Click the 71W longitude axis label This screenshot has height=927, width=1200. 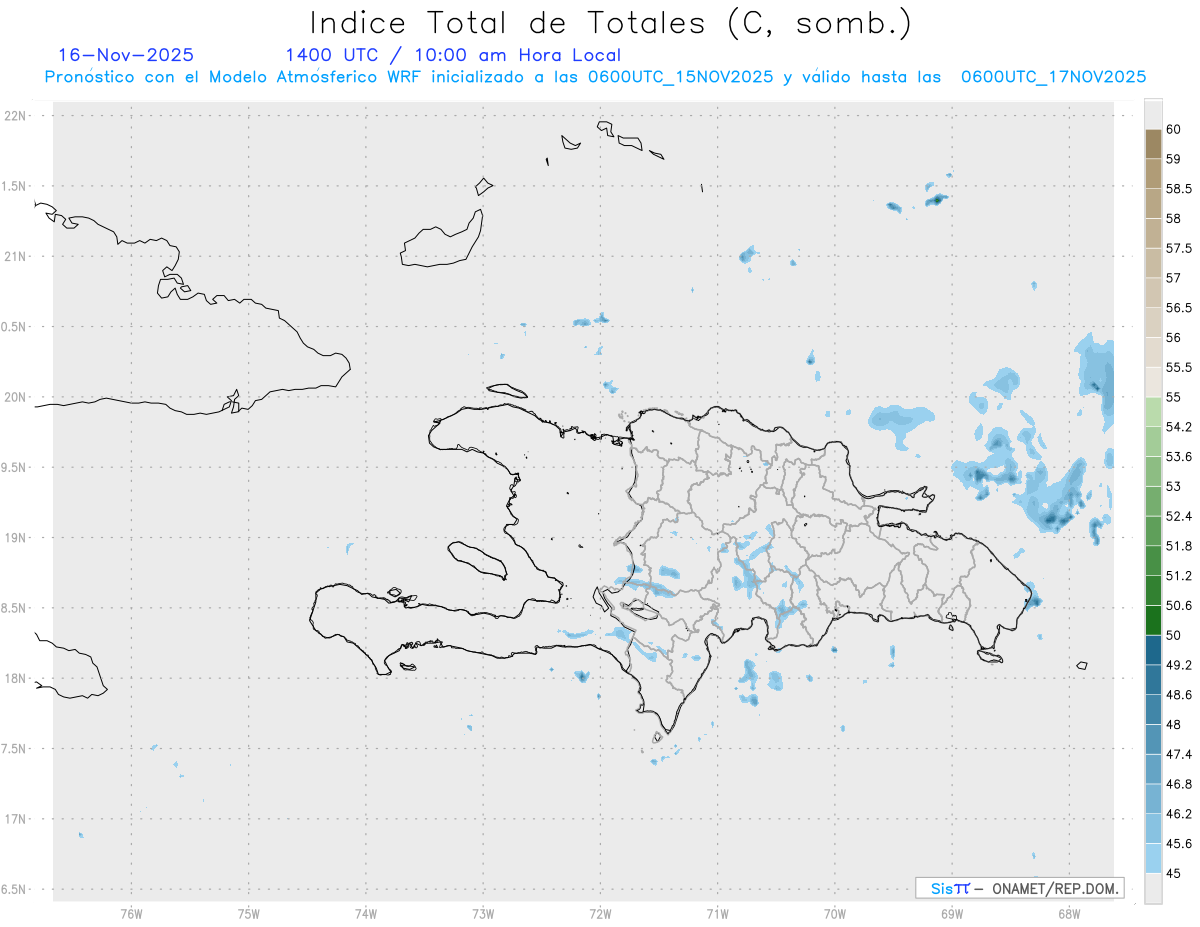[717, 914]
